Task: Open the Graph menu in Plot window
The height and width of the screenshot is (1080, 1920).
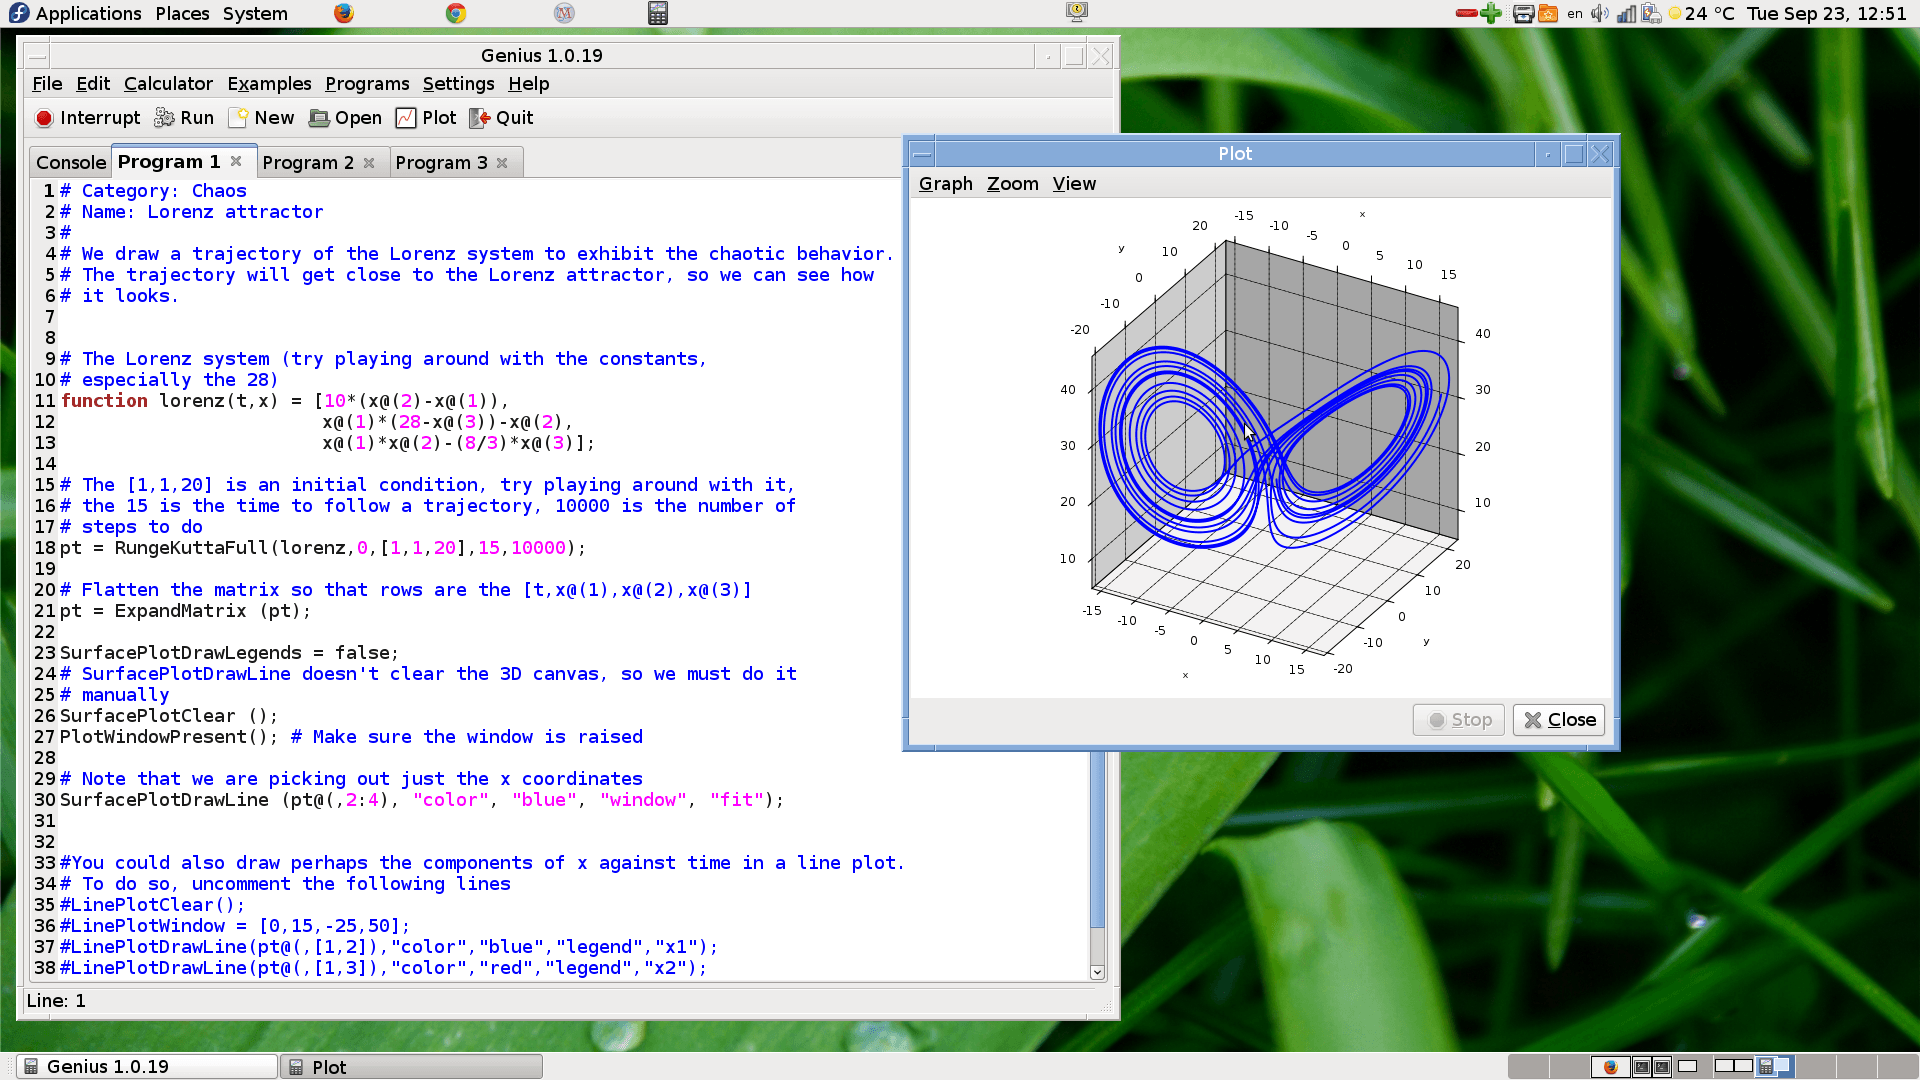Action: [945, 183]
